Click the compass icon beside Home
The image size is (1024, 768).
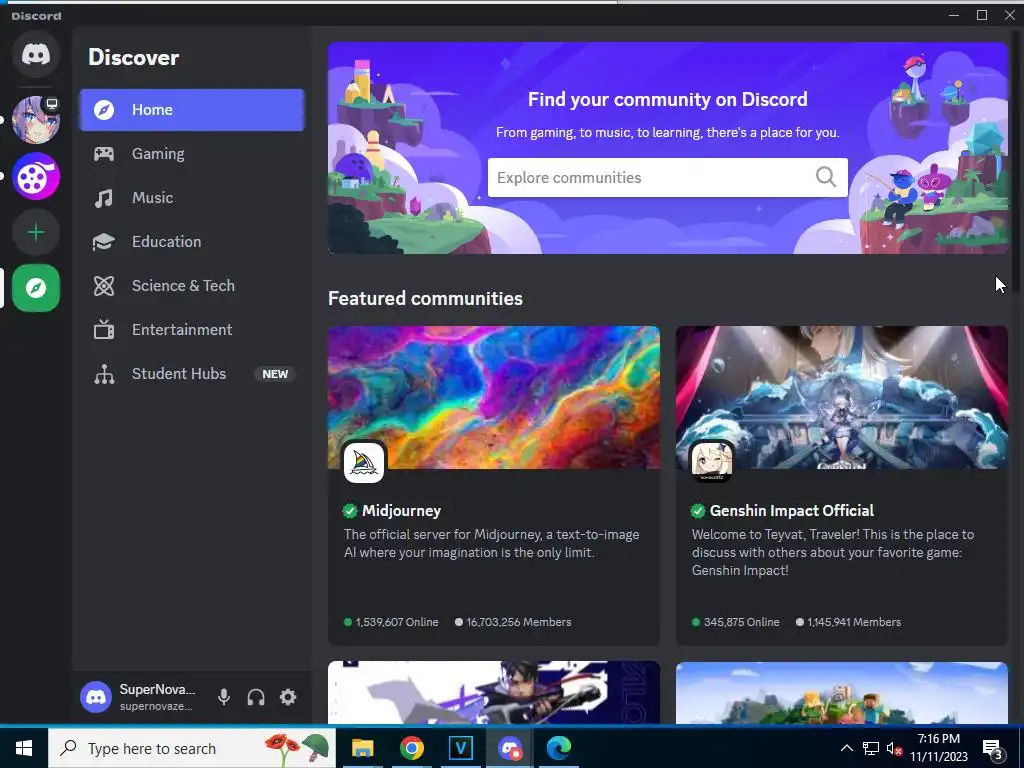104,110
